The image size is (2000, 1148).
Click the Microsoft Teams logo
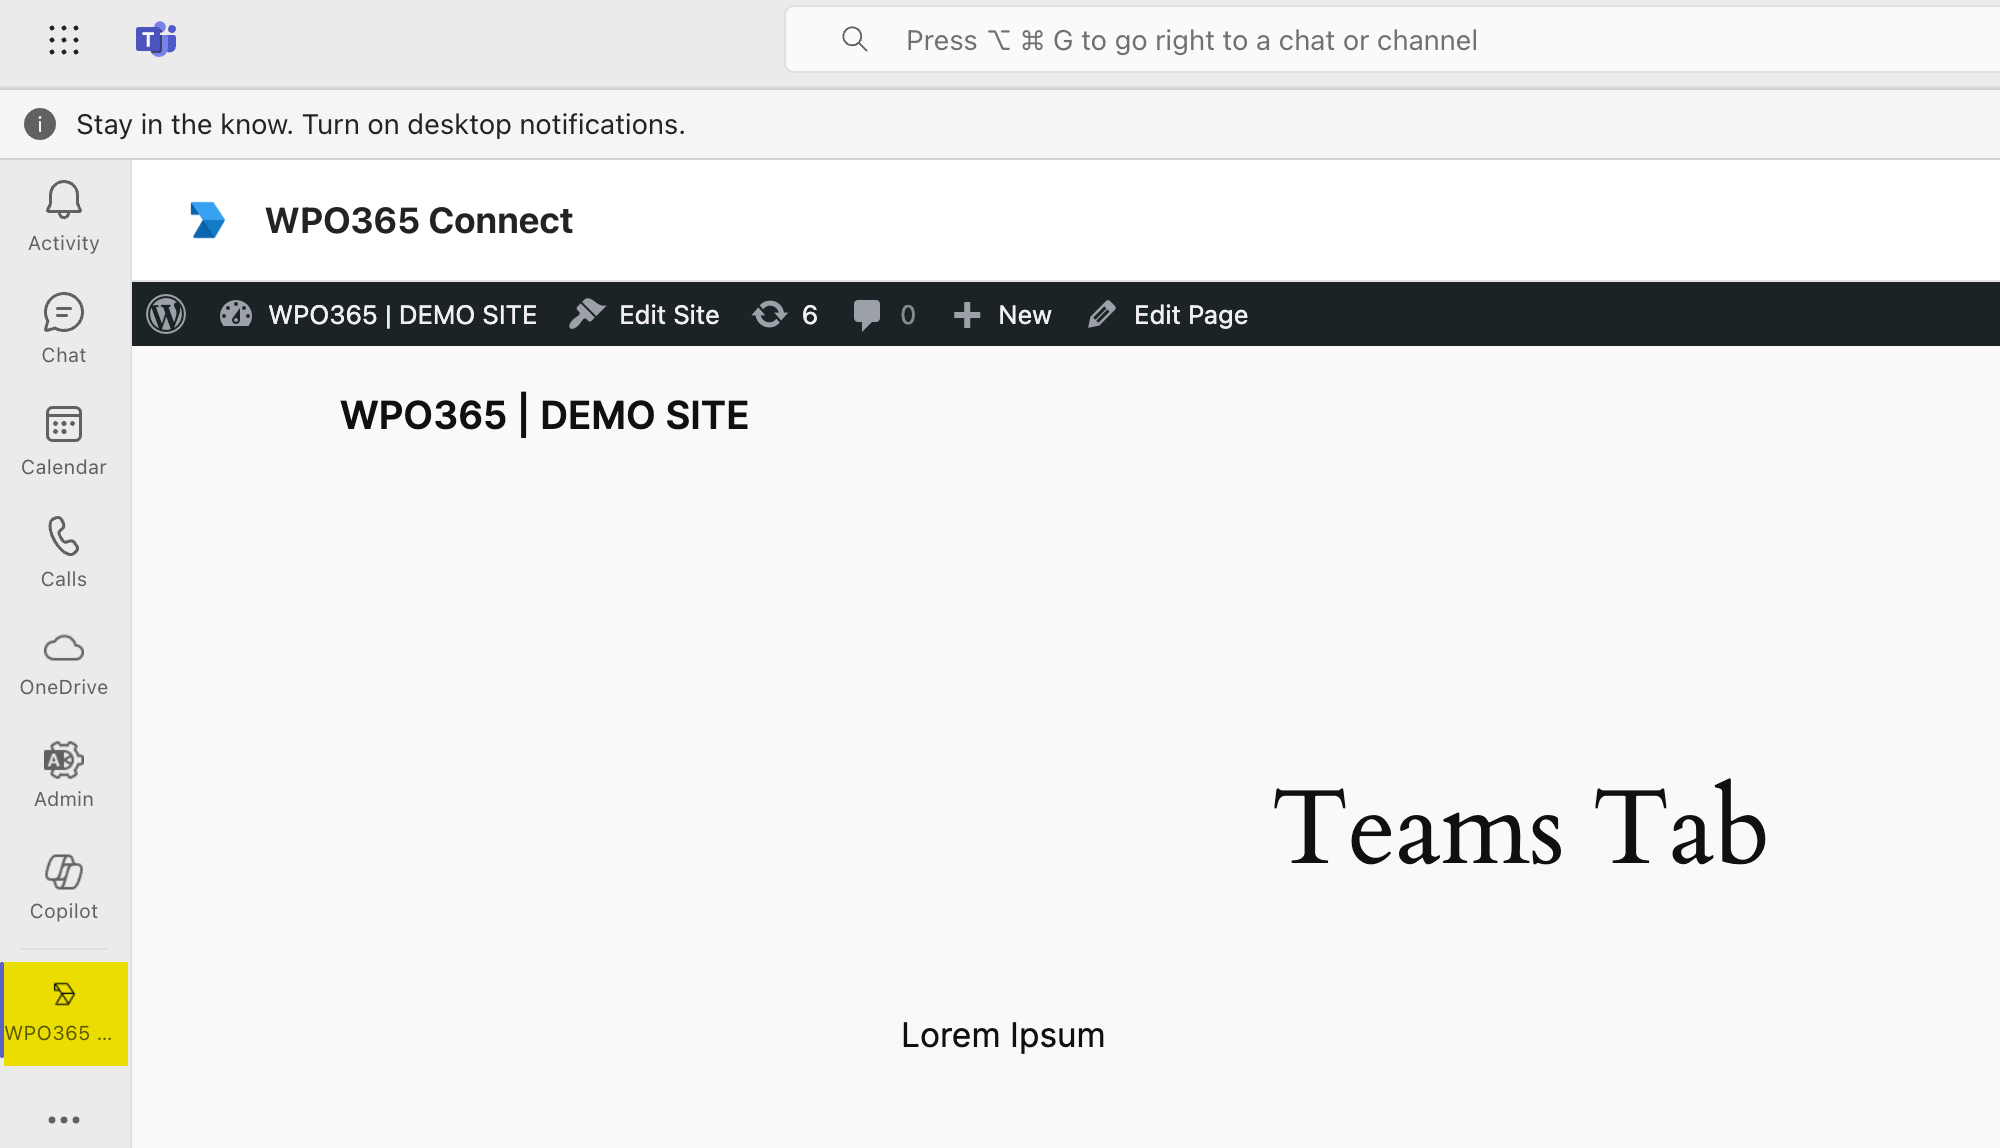(156, 40)
